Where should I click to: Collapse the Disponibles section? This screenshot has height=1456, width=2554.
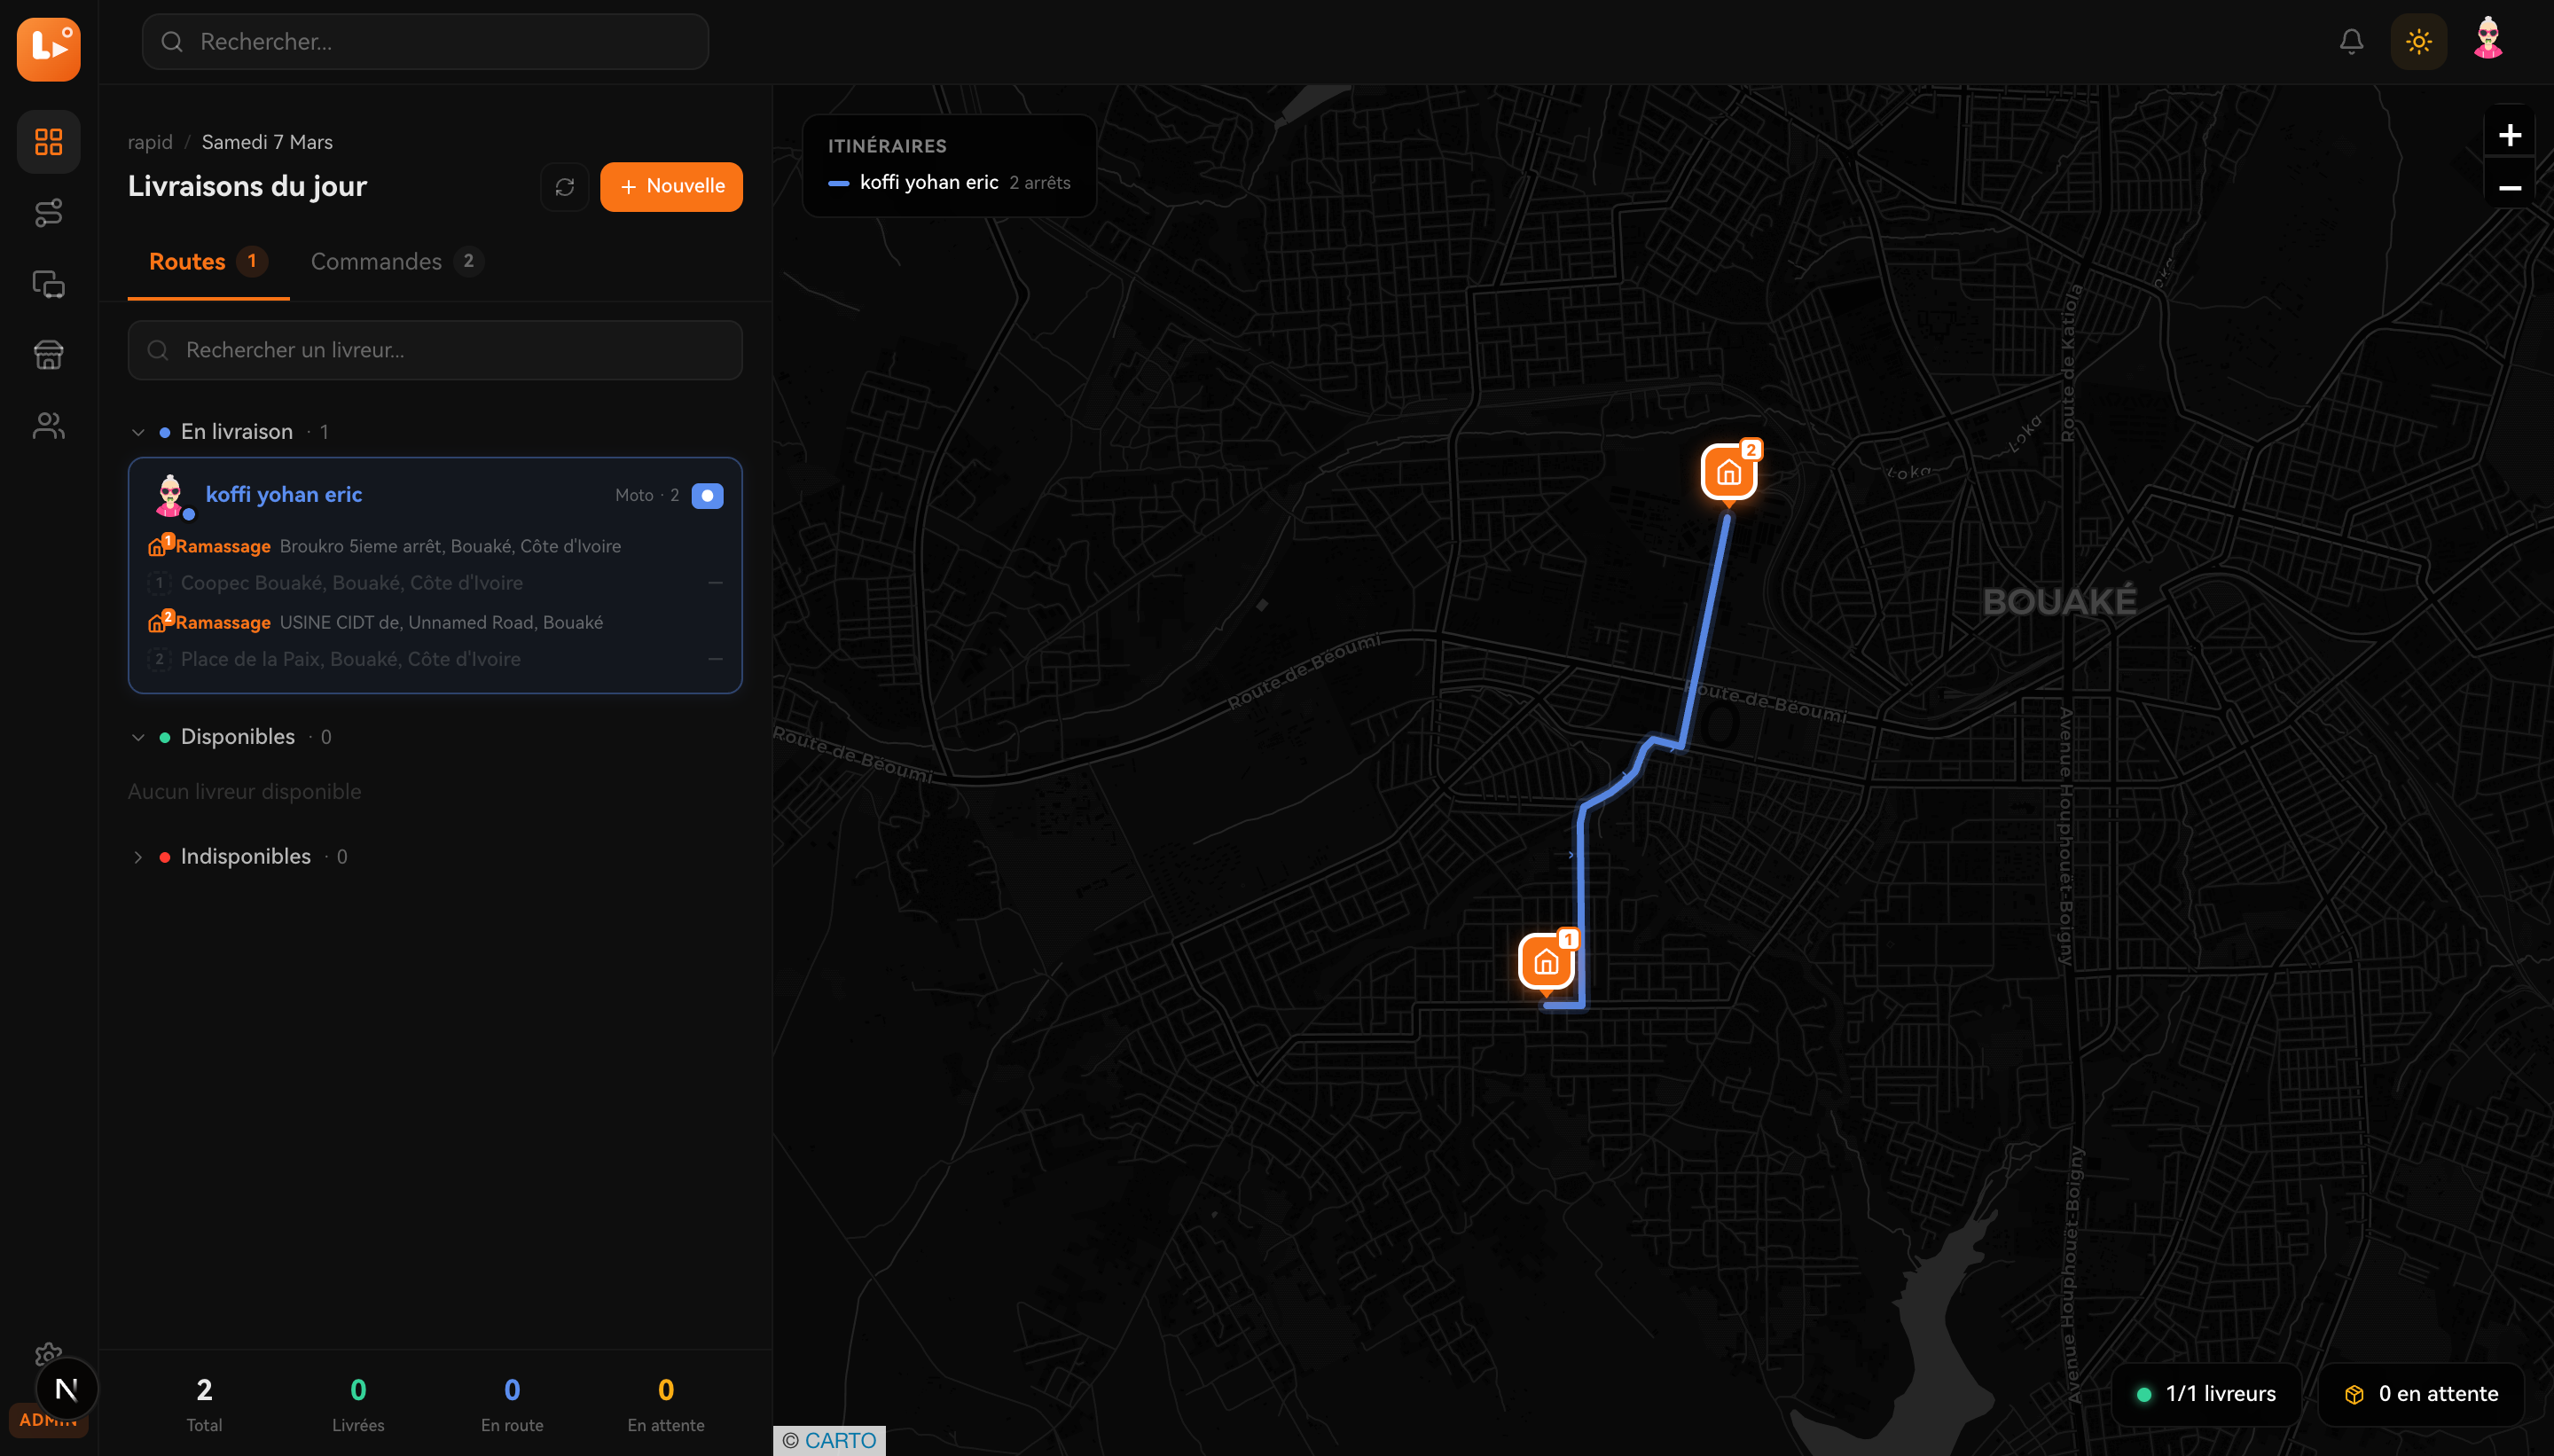coord(138,737)
